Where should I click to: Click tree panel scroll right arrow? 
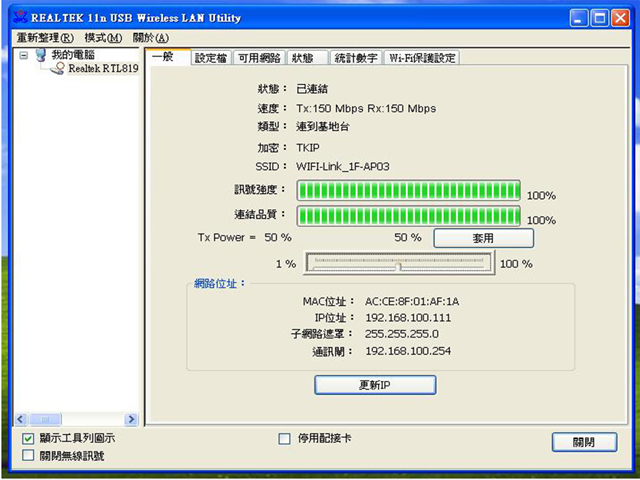(x=131, y=419)
